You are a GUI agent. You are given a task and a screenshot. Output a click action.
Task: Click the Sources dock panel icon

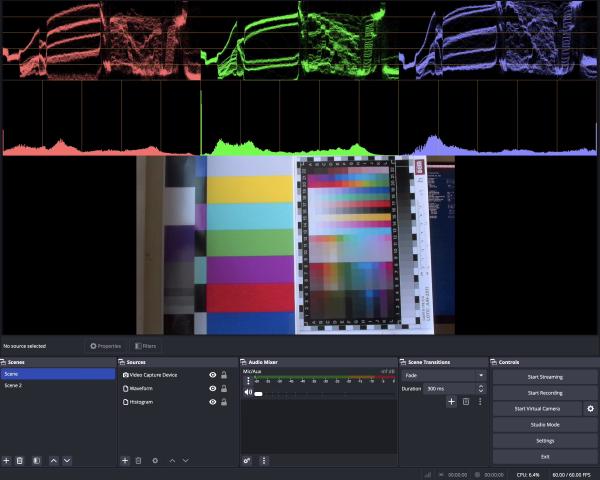(122, 362)
